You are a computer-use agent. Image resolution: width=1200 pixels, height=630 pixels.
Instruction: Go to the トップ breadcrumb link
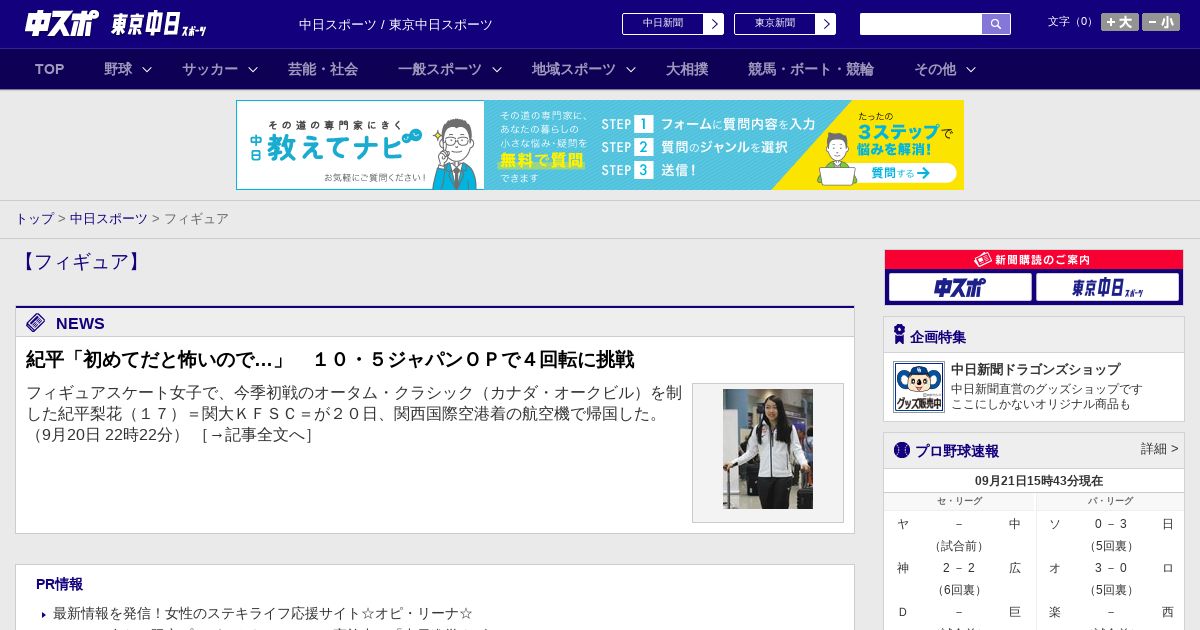[x=34, y=218]
